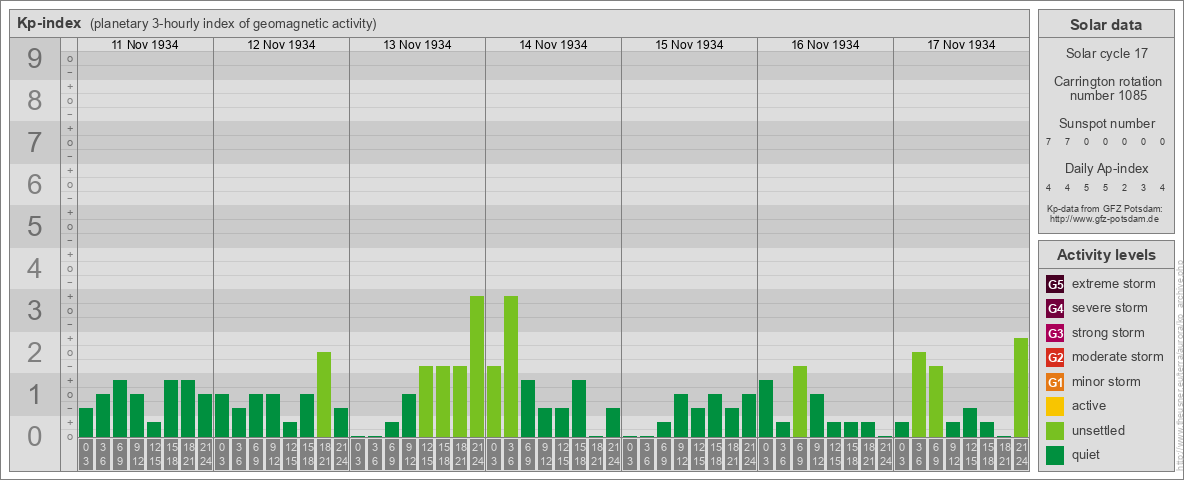Select the 16 Nov 1934 date header
This screenshot has height=480, width=1184.
(x=825, y=45)
